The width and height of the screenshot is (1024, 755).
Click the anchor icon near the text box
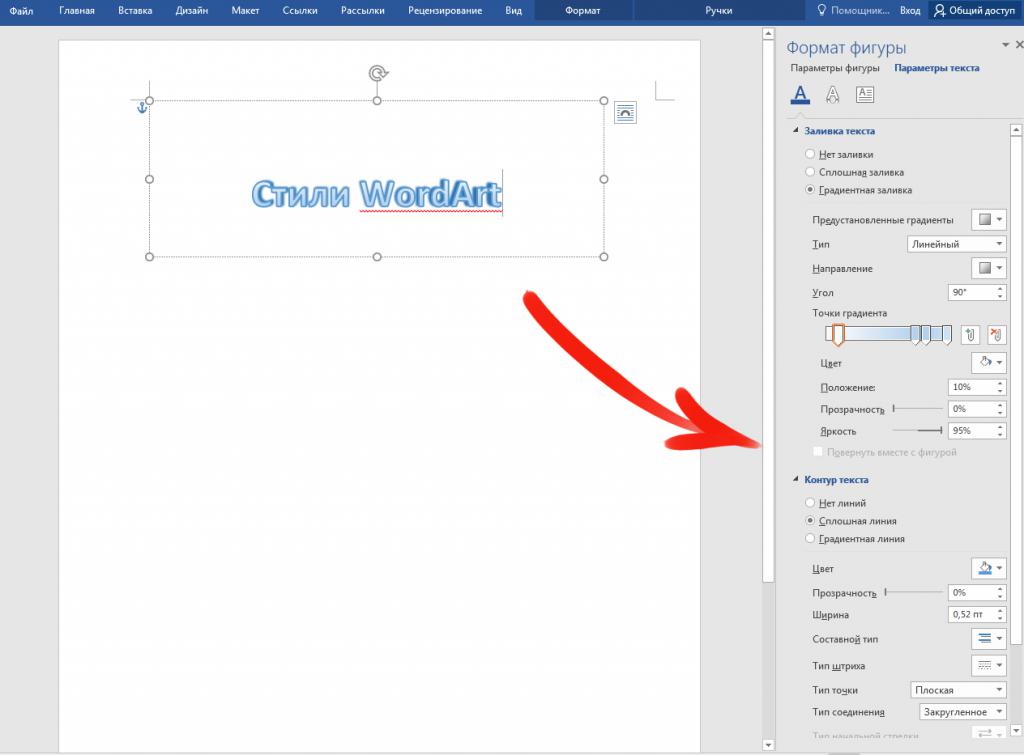(141, 108)
